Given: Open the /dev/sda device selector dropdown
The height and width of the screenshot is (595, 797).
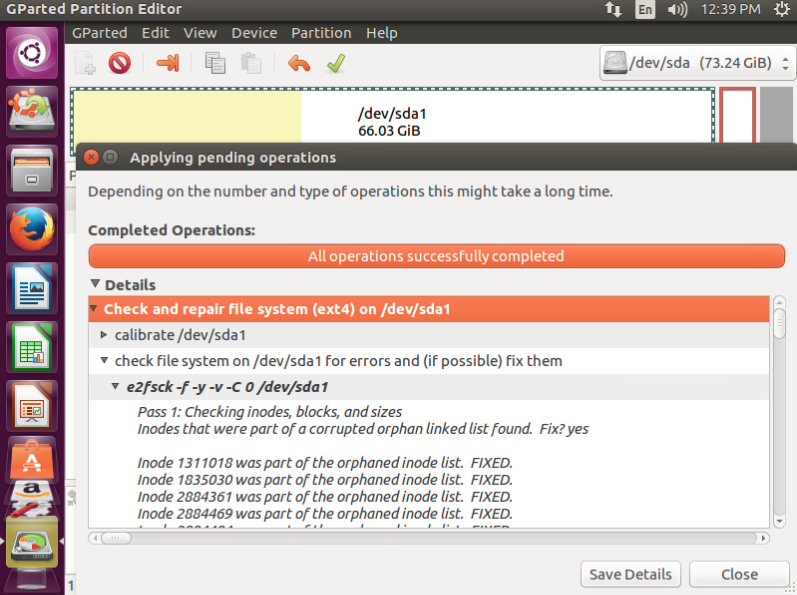Looking at the screenshot, I should point(697,63).
